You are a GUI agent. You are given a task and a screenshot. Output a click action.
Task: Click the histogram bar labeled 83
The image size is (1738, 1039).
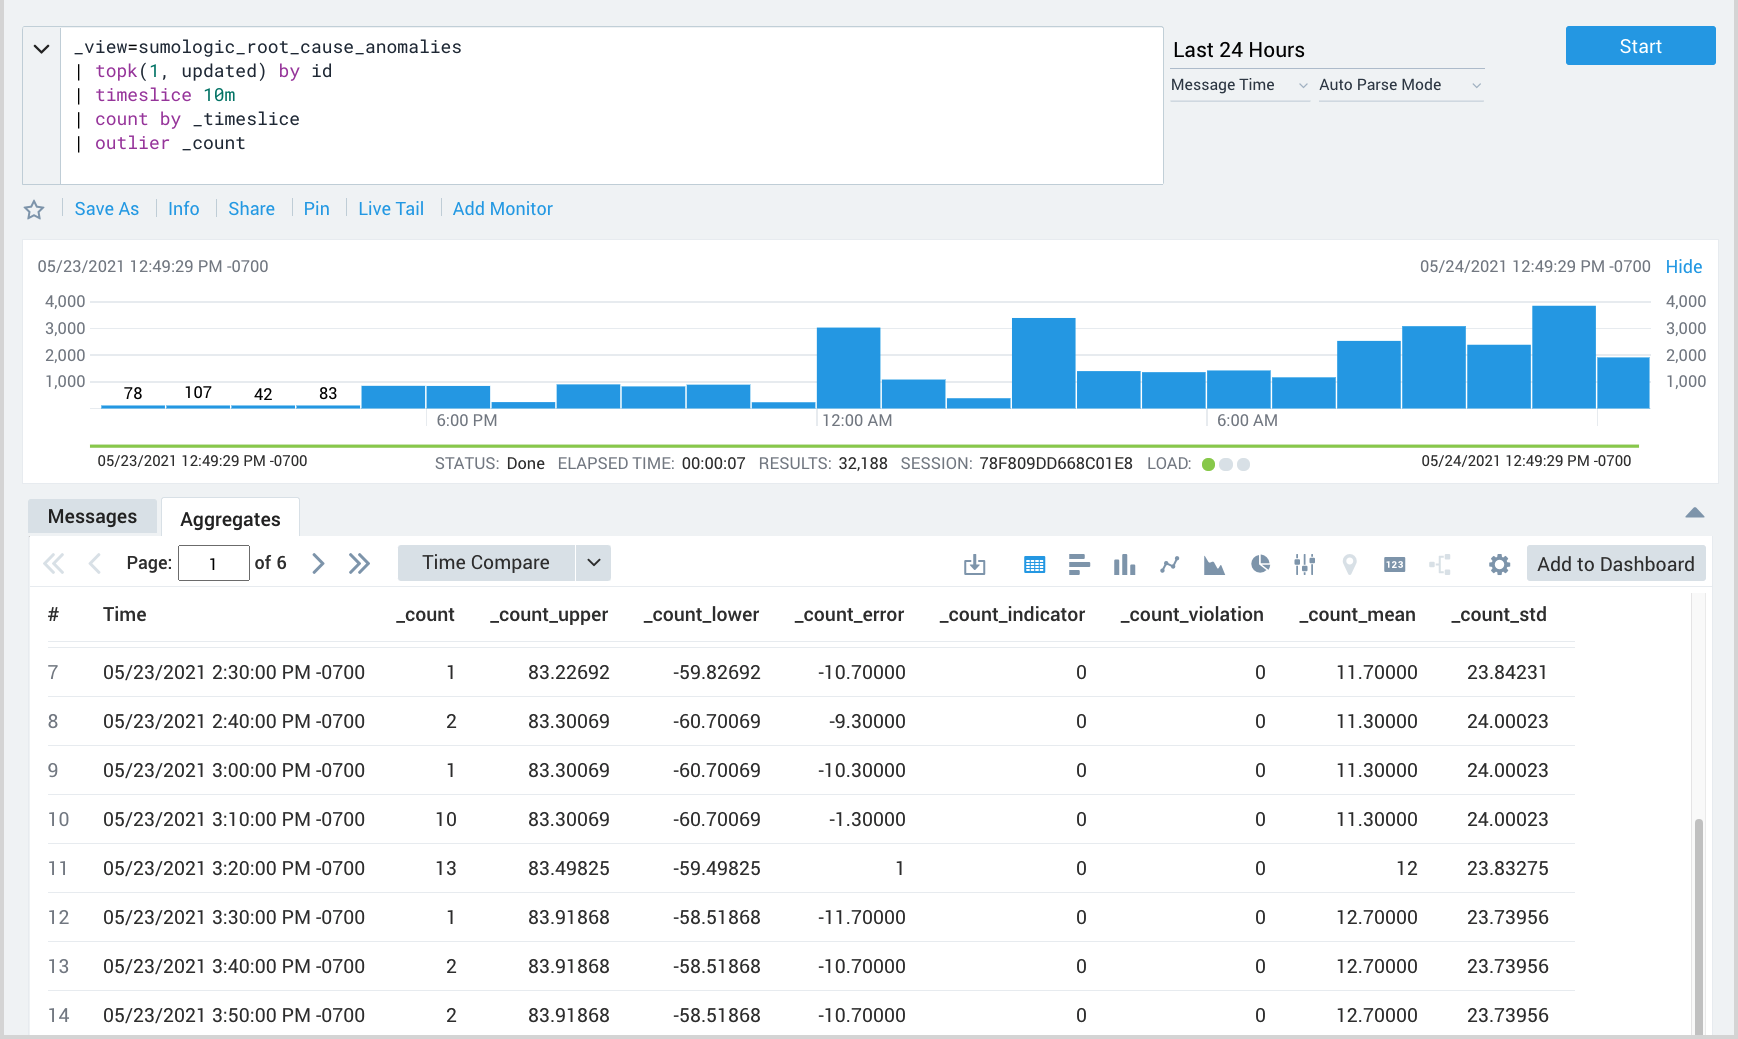328,406
